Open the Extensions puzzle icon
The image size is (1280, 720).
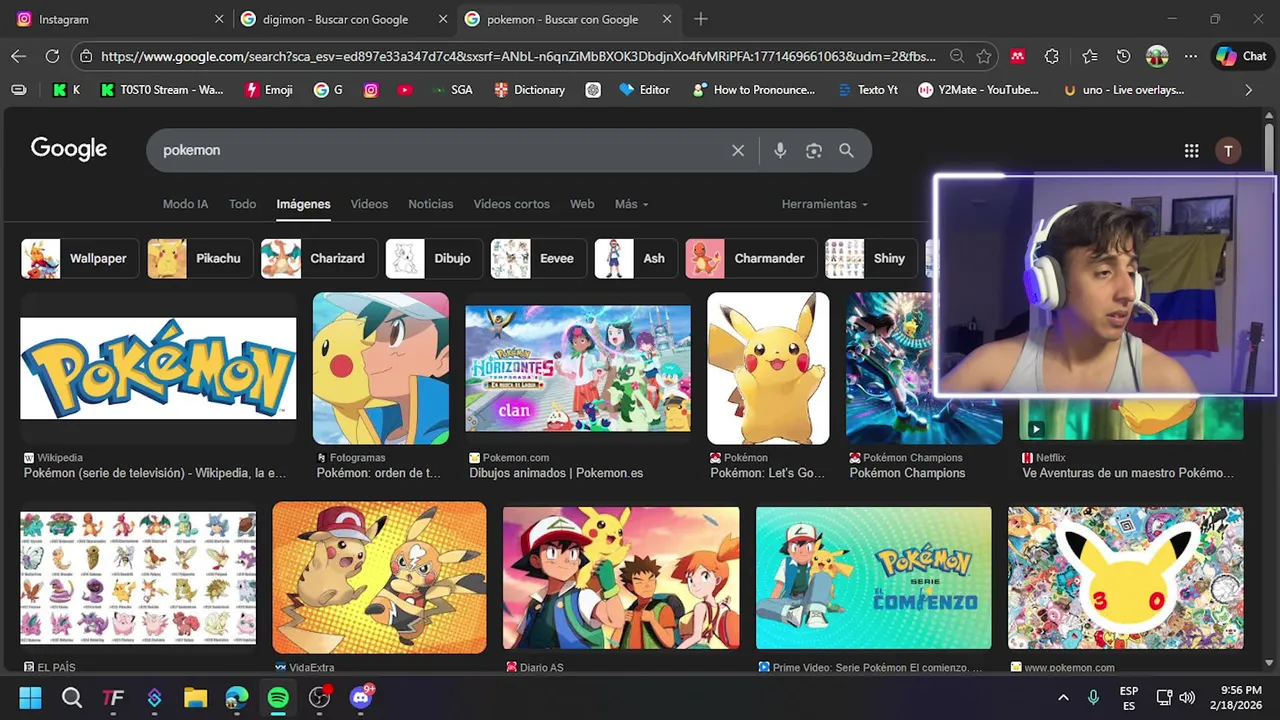click(x=1051, y=56)
